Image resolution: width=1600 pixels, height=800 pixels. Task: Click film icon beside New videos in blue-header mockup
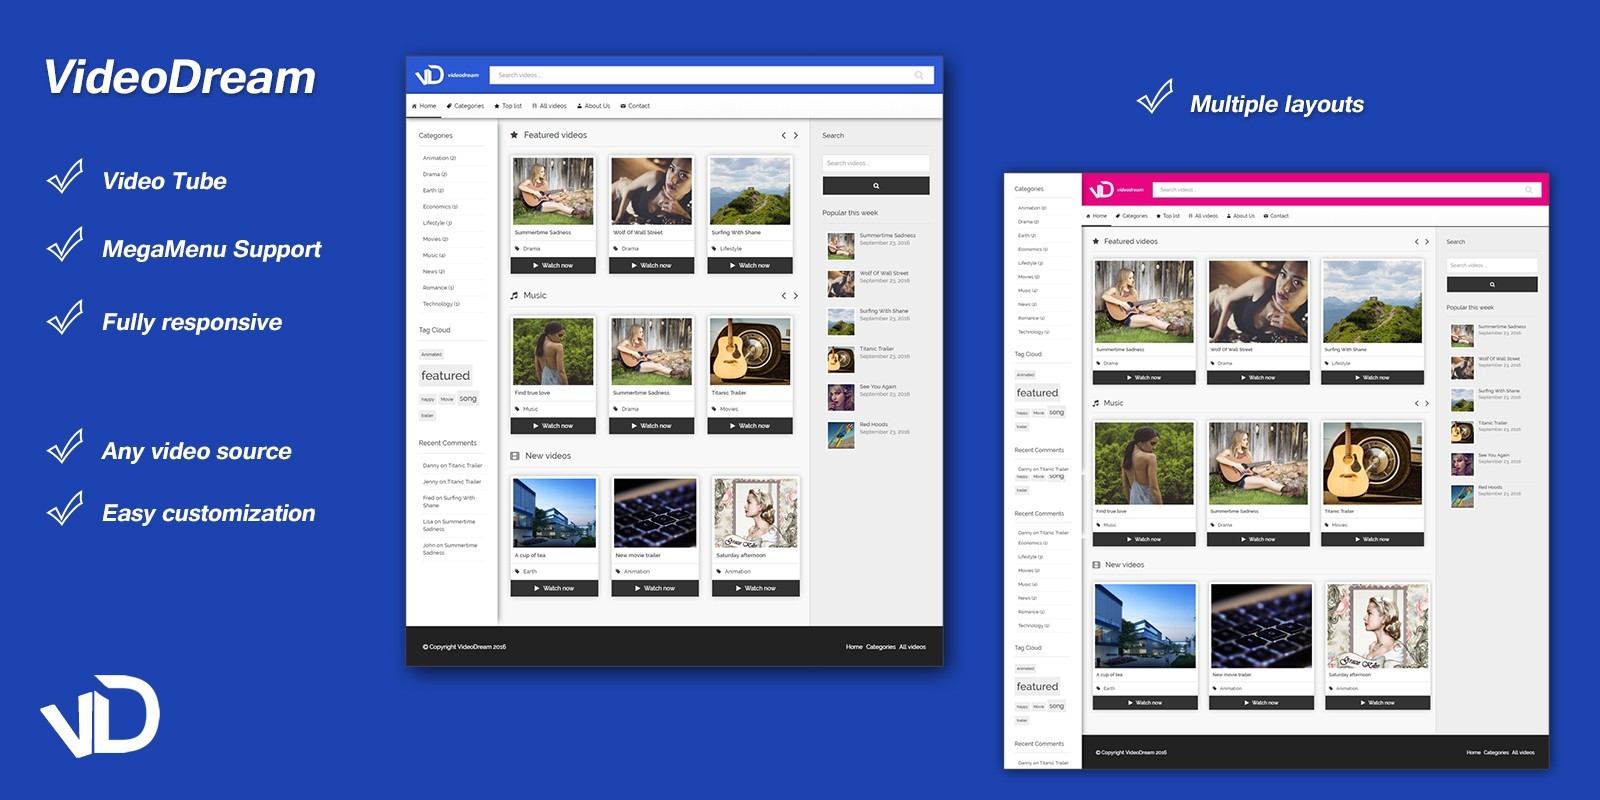coord(515,456)
